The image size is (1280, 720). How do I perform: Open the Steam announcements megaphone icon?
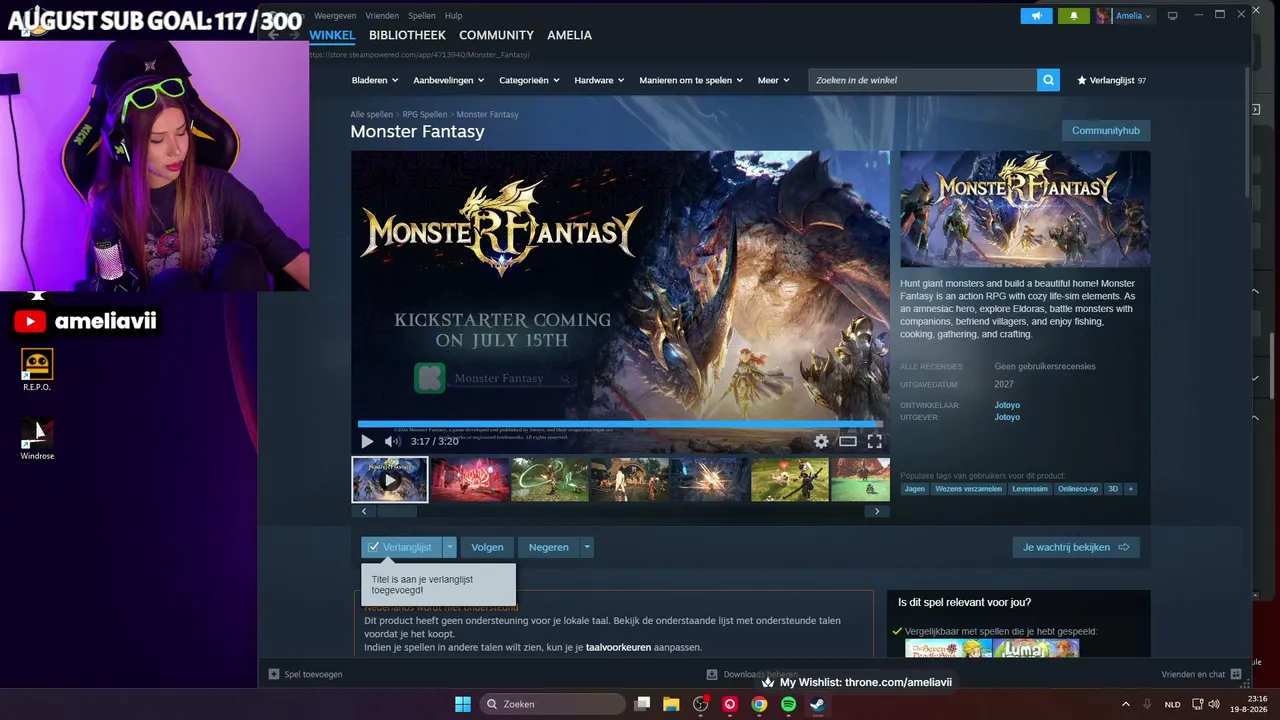(1037, 15)
